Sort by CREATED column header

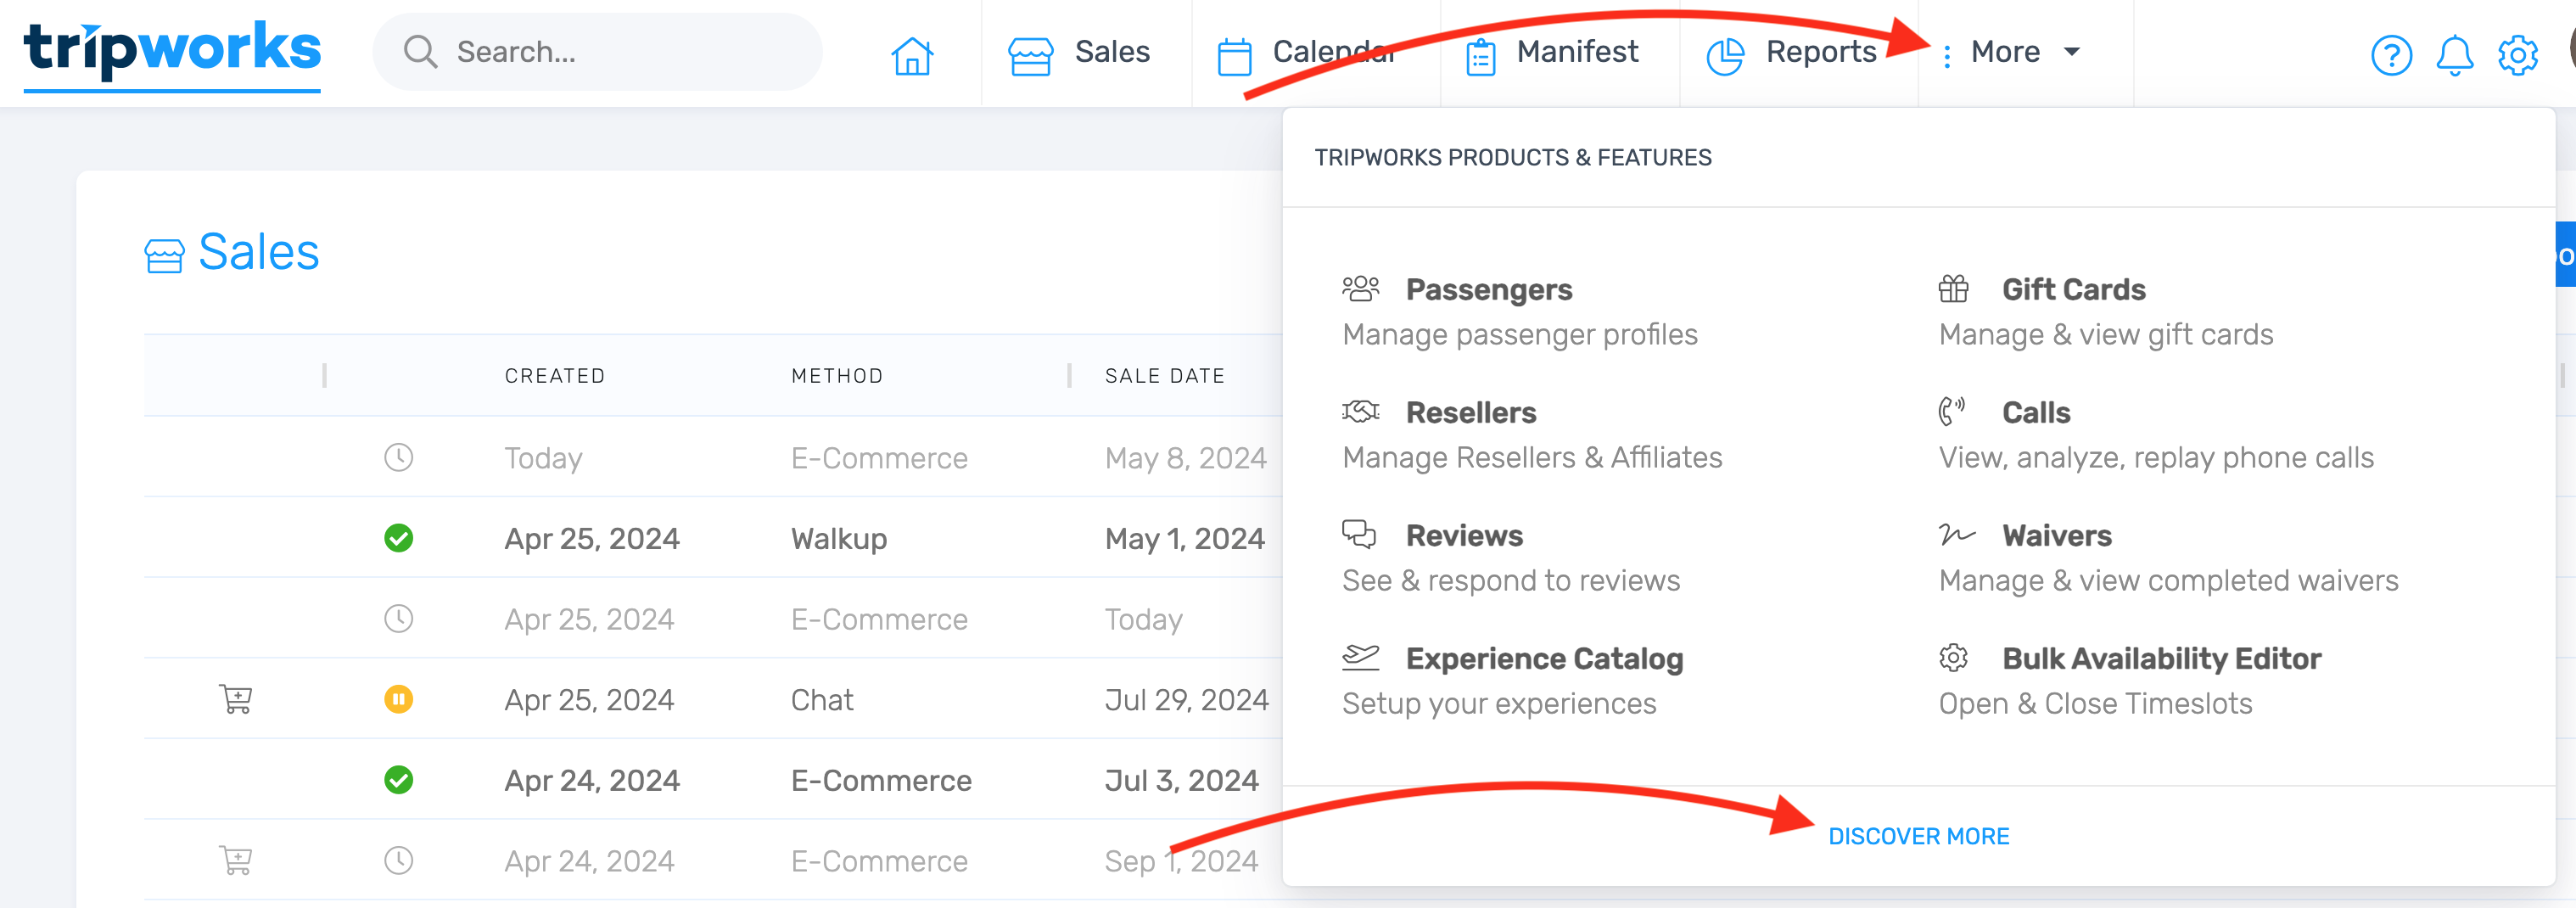(x=554, y=376)
